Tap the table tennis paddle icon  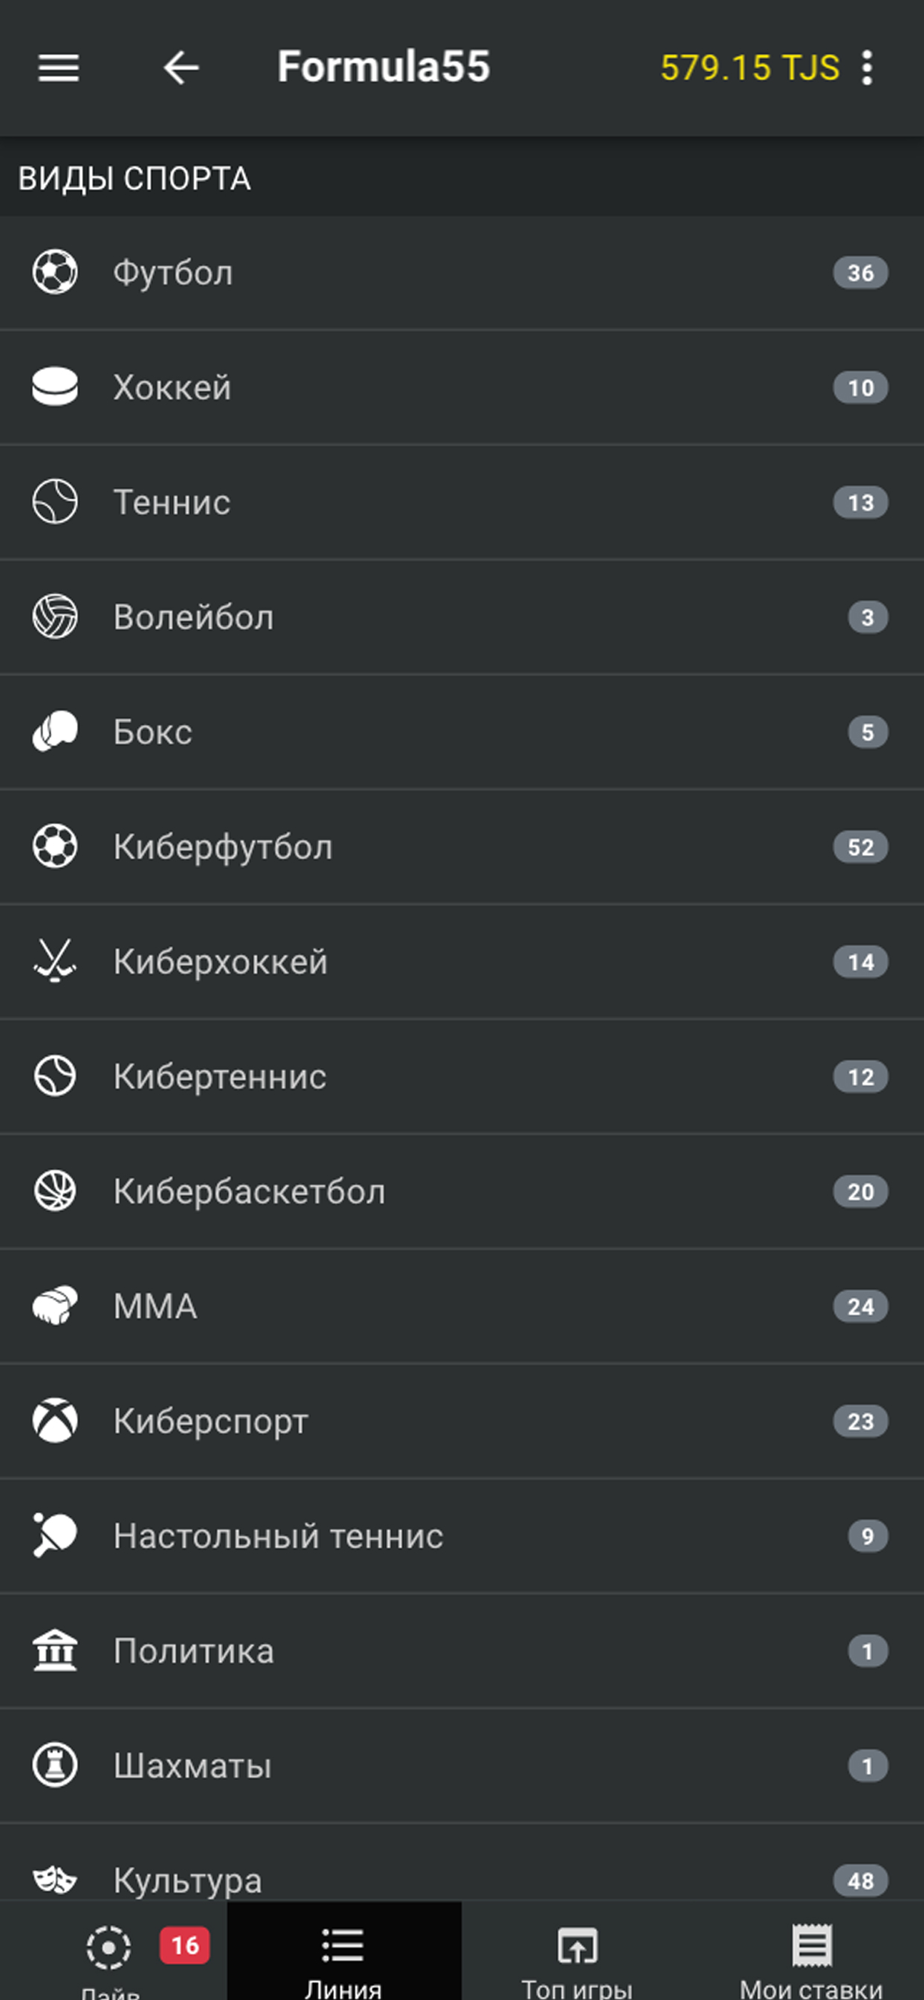55,1536
